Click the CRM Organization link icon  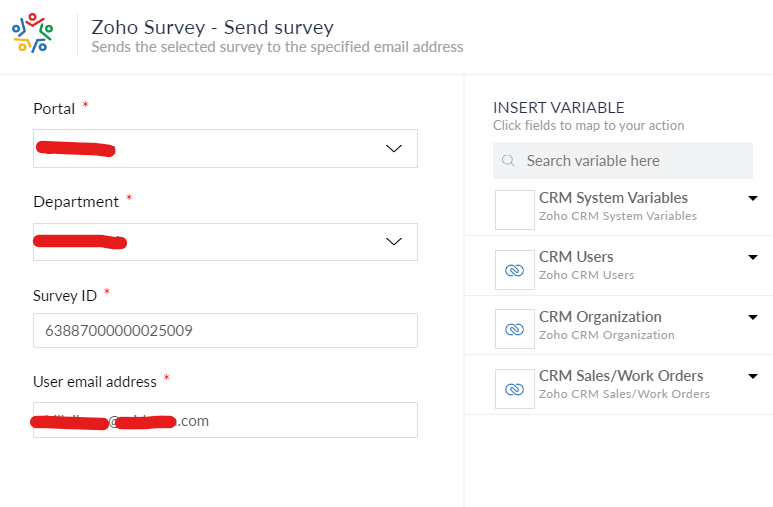click(x=515, y=329)
